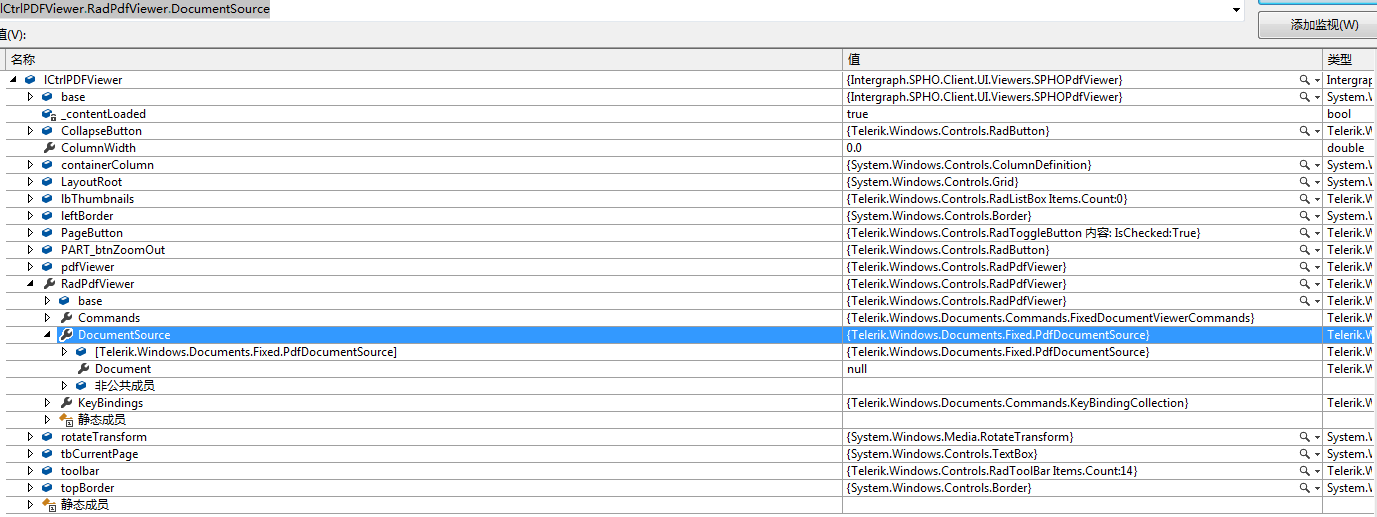Screen dimensions: 1377x517
Task: Expand the tbCurrentPage node
Action: point(30,454)
